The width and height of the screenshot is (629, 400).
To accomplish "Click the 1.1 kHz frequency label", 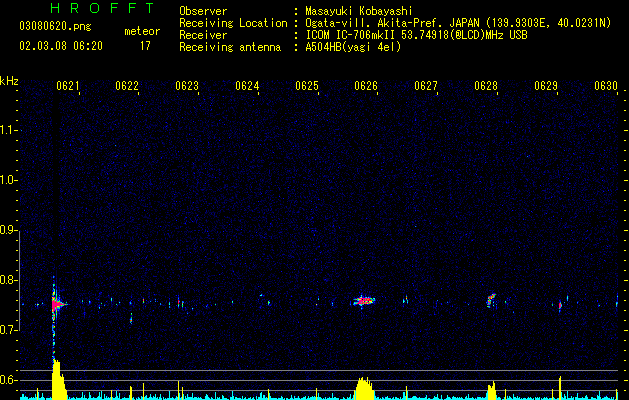I will 8,130.
